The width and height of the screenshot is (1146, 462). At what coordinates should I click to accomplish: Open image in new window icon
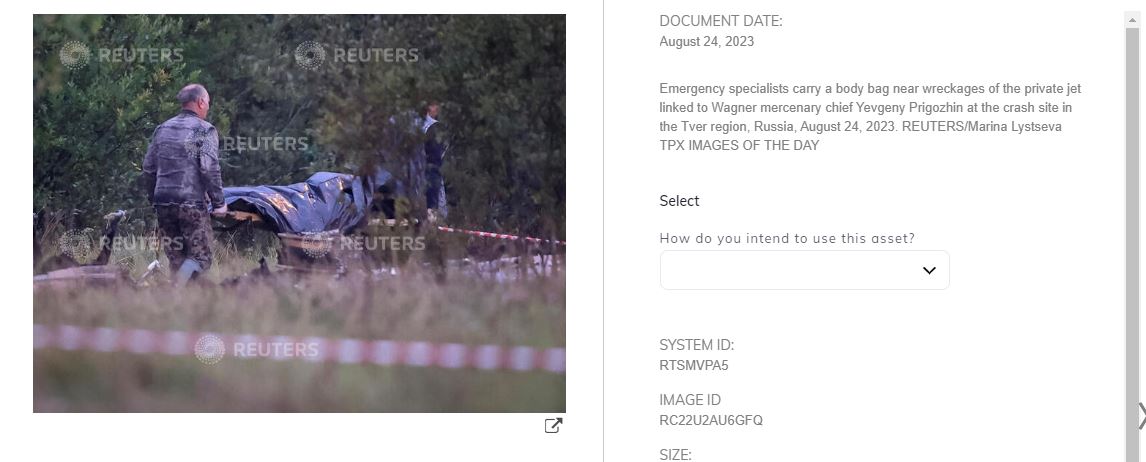(553, 425)
